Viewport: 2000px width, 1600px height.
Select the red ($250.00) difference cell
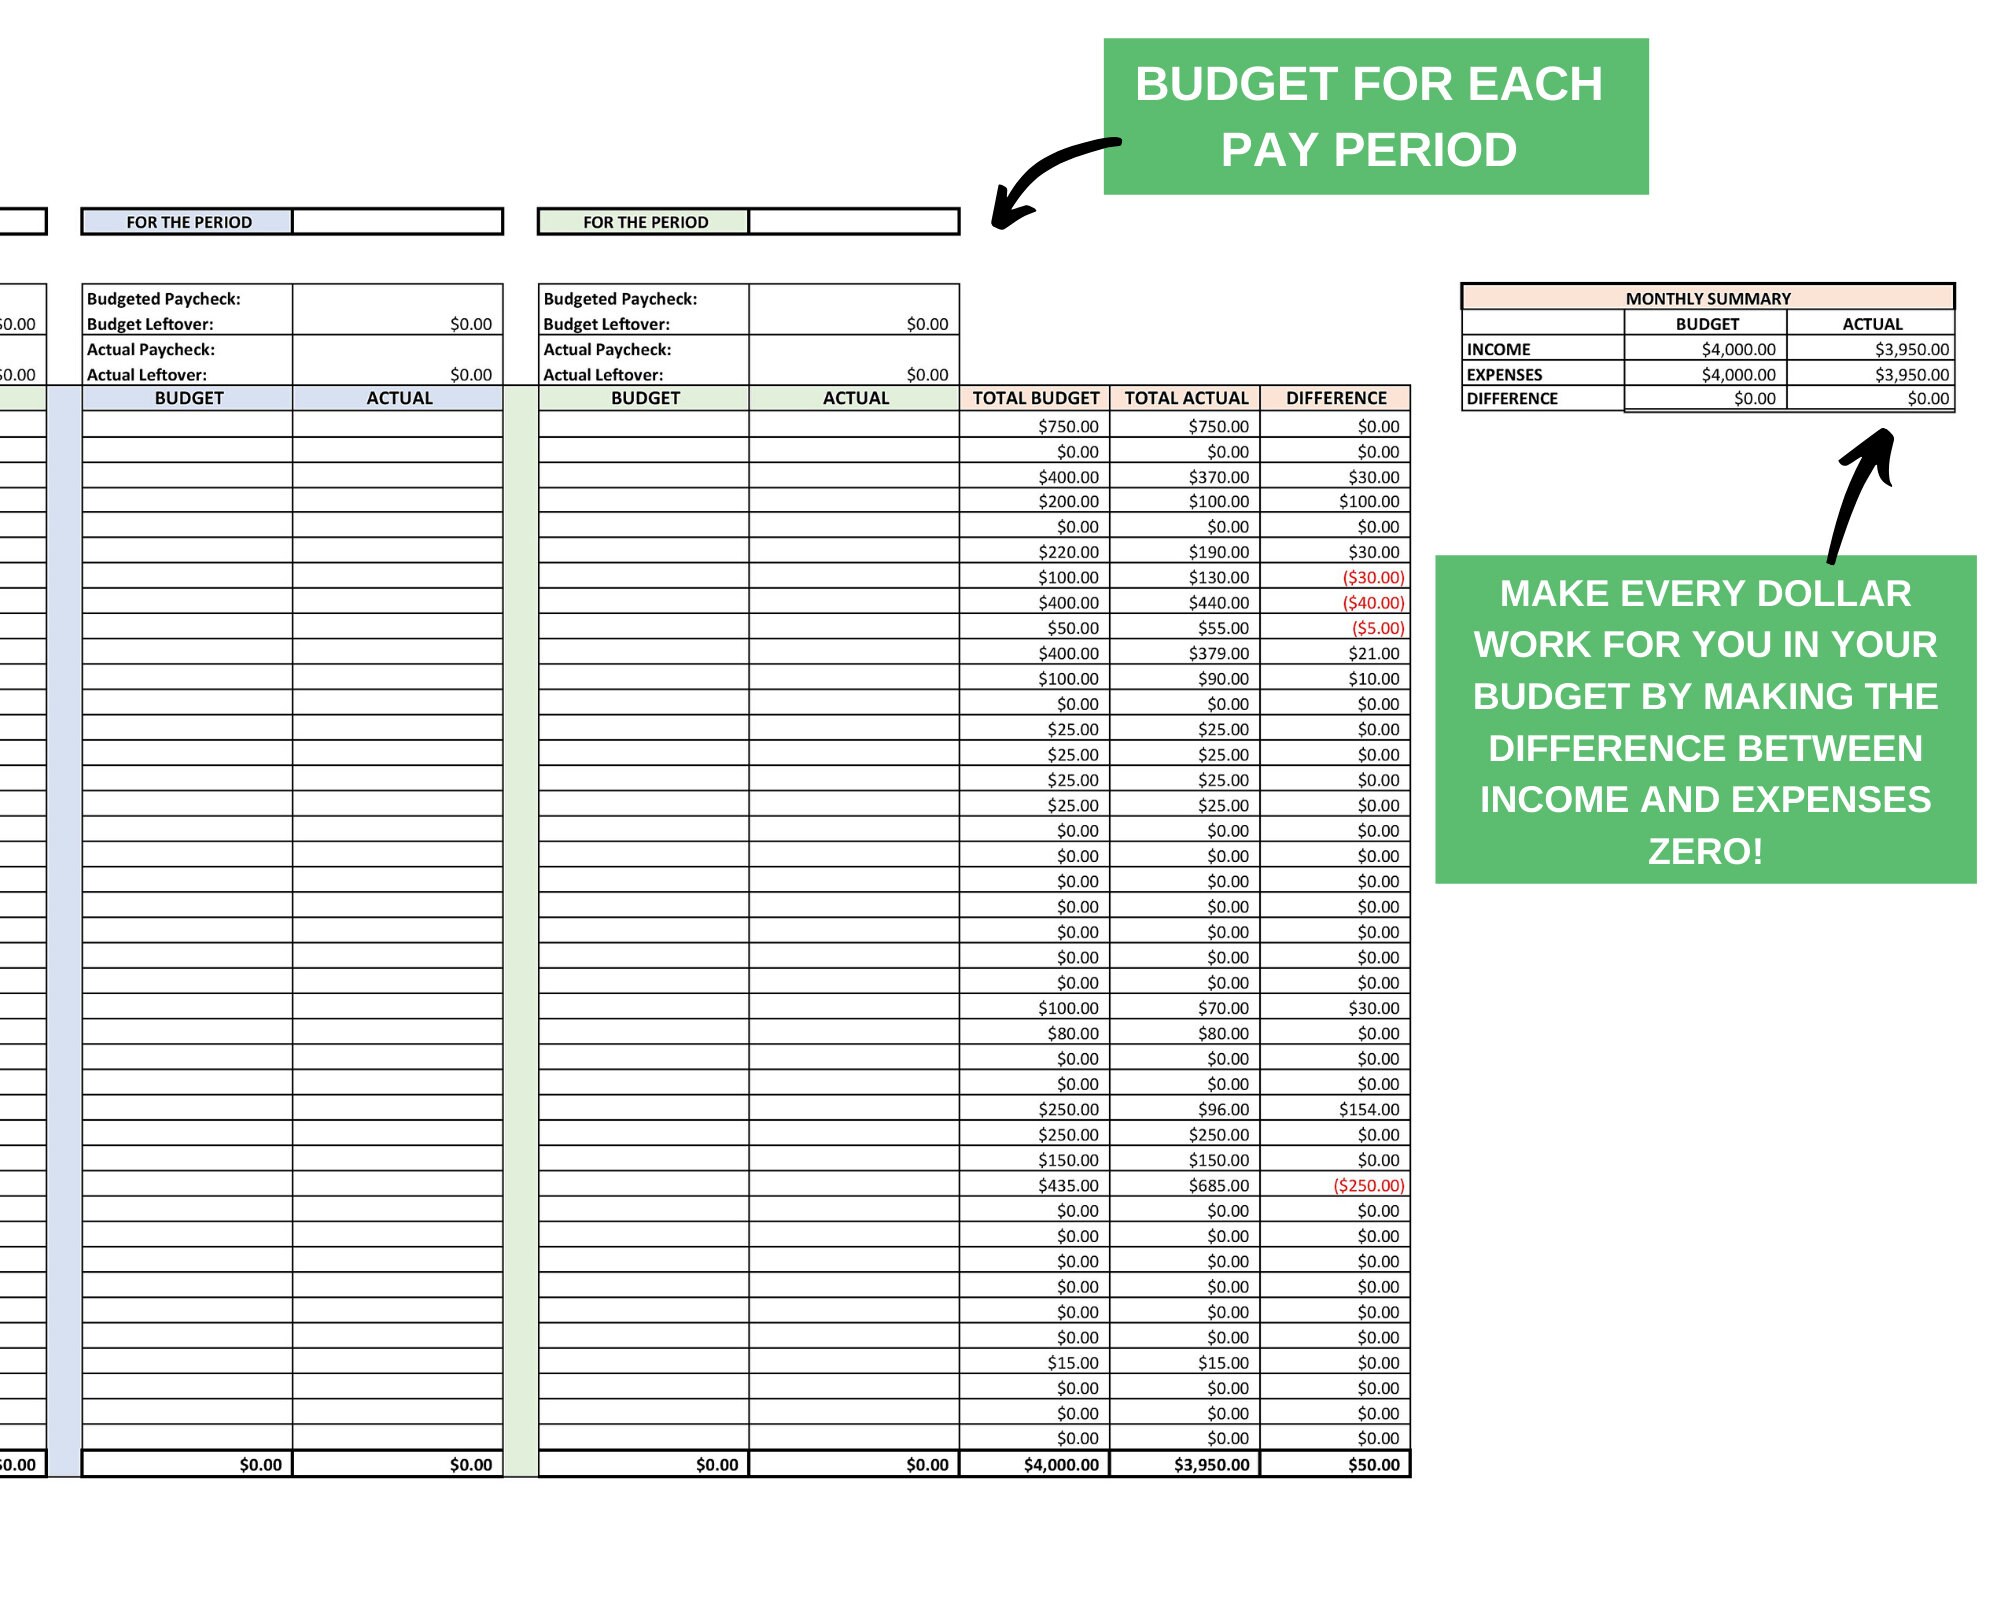point(1335,1185)
